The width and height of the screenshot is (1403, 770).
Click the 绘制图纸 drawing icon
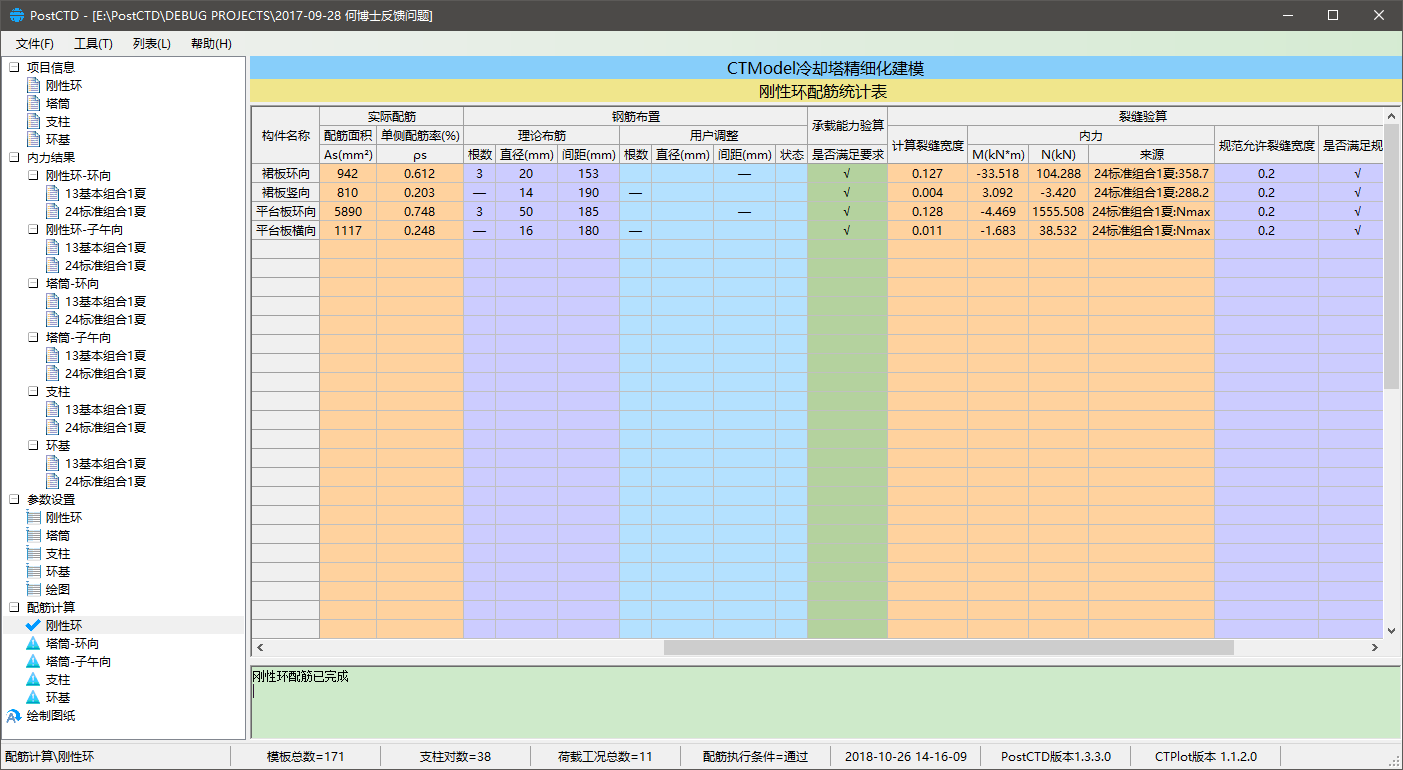pos(14,716)
